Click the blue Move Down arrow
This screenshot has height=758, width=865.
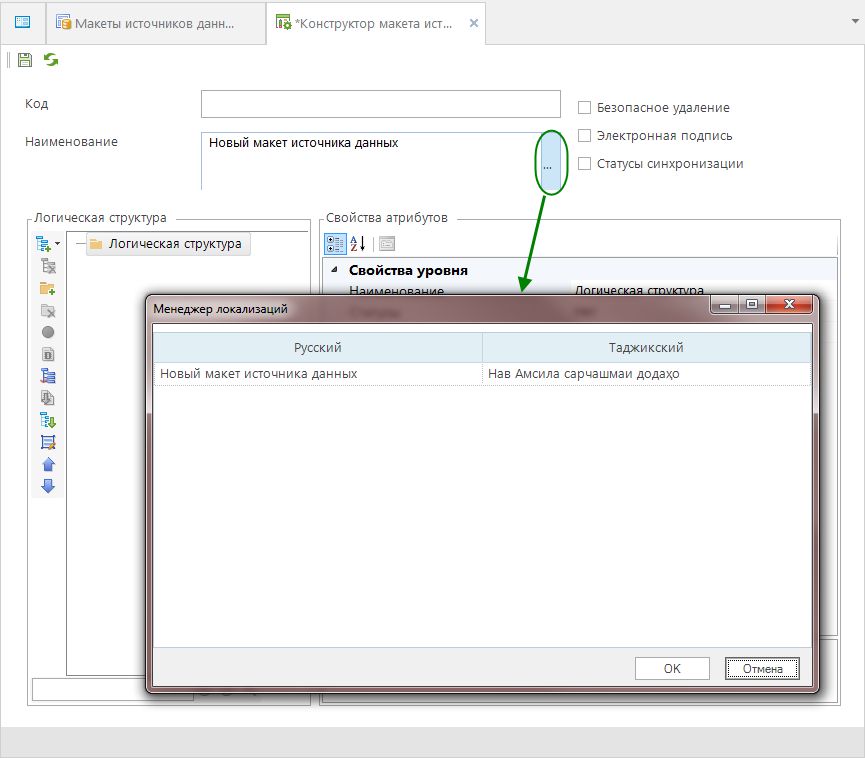(x=47, y=486)
